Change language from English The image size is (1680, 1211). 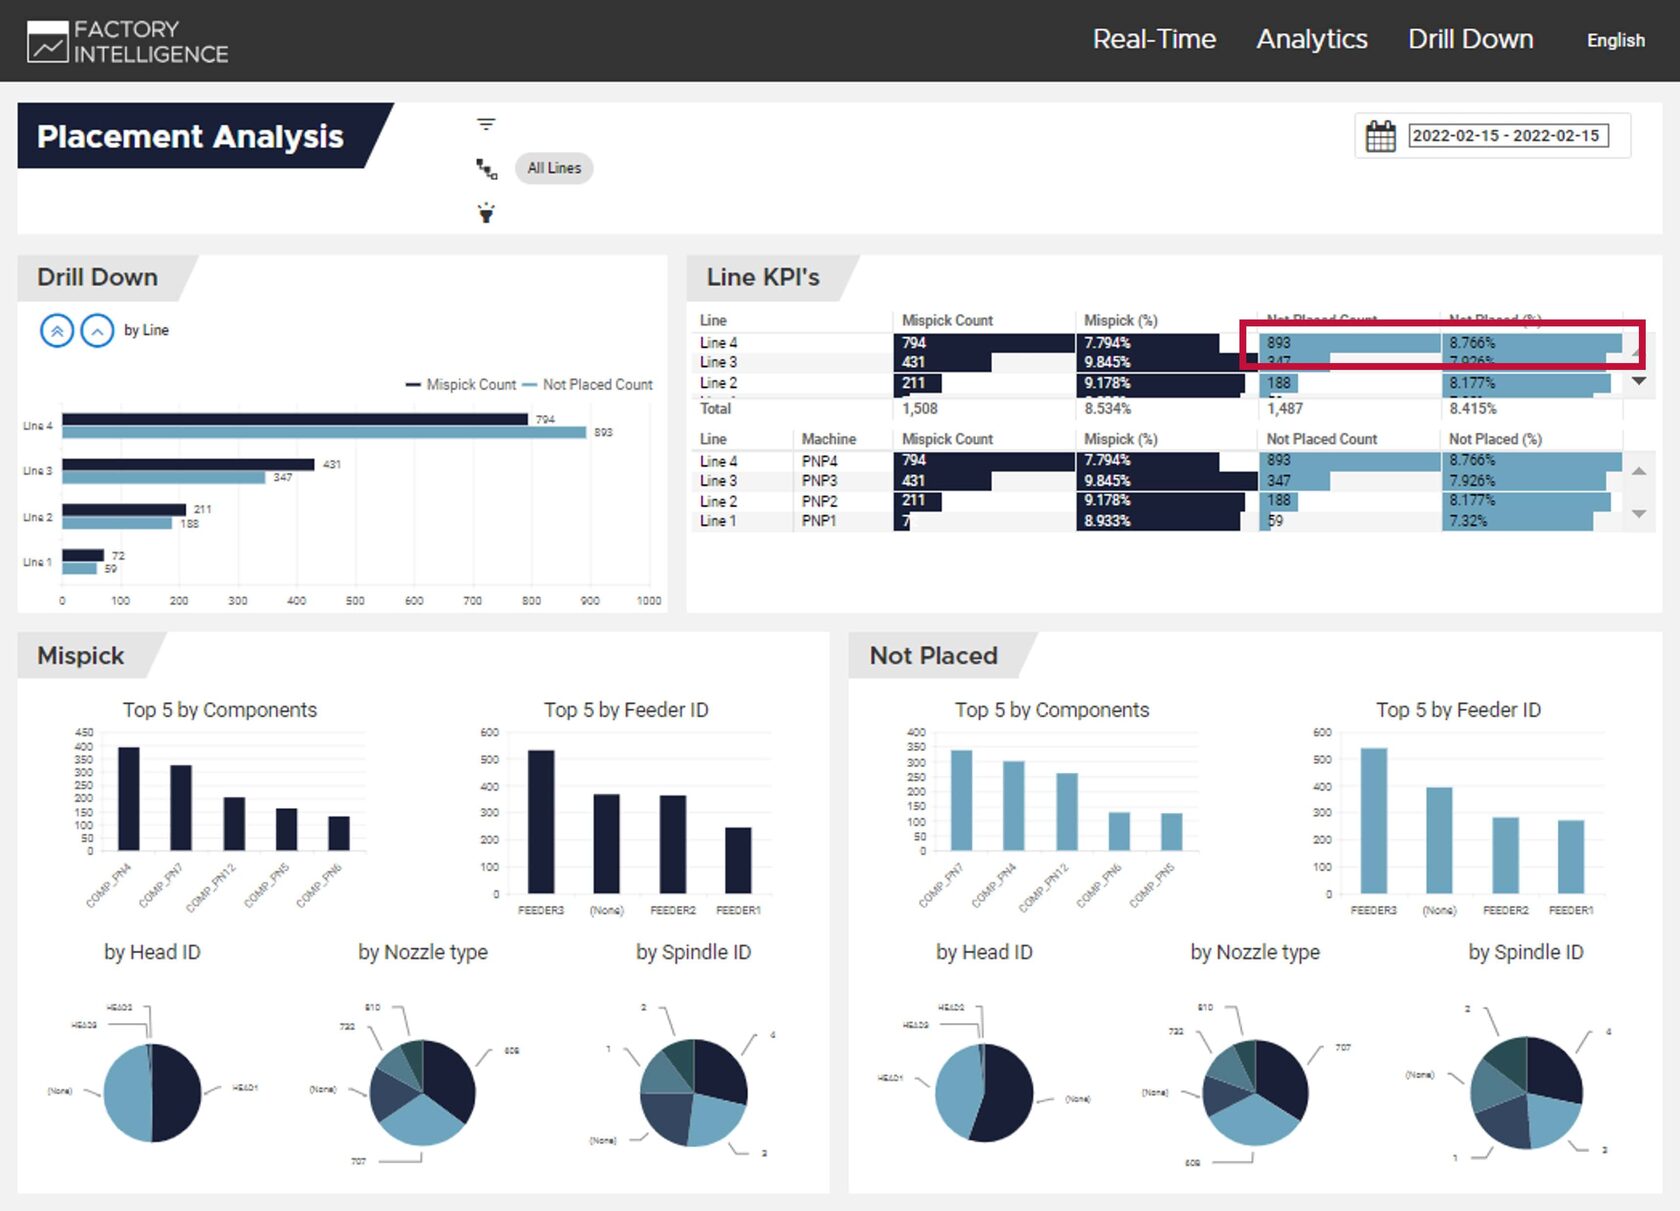1615,40
